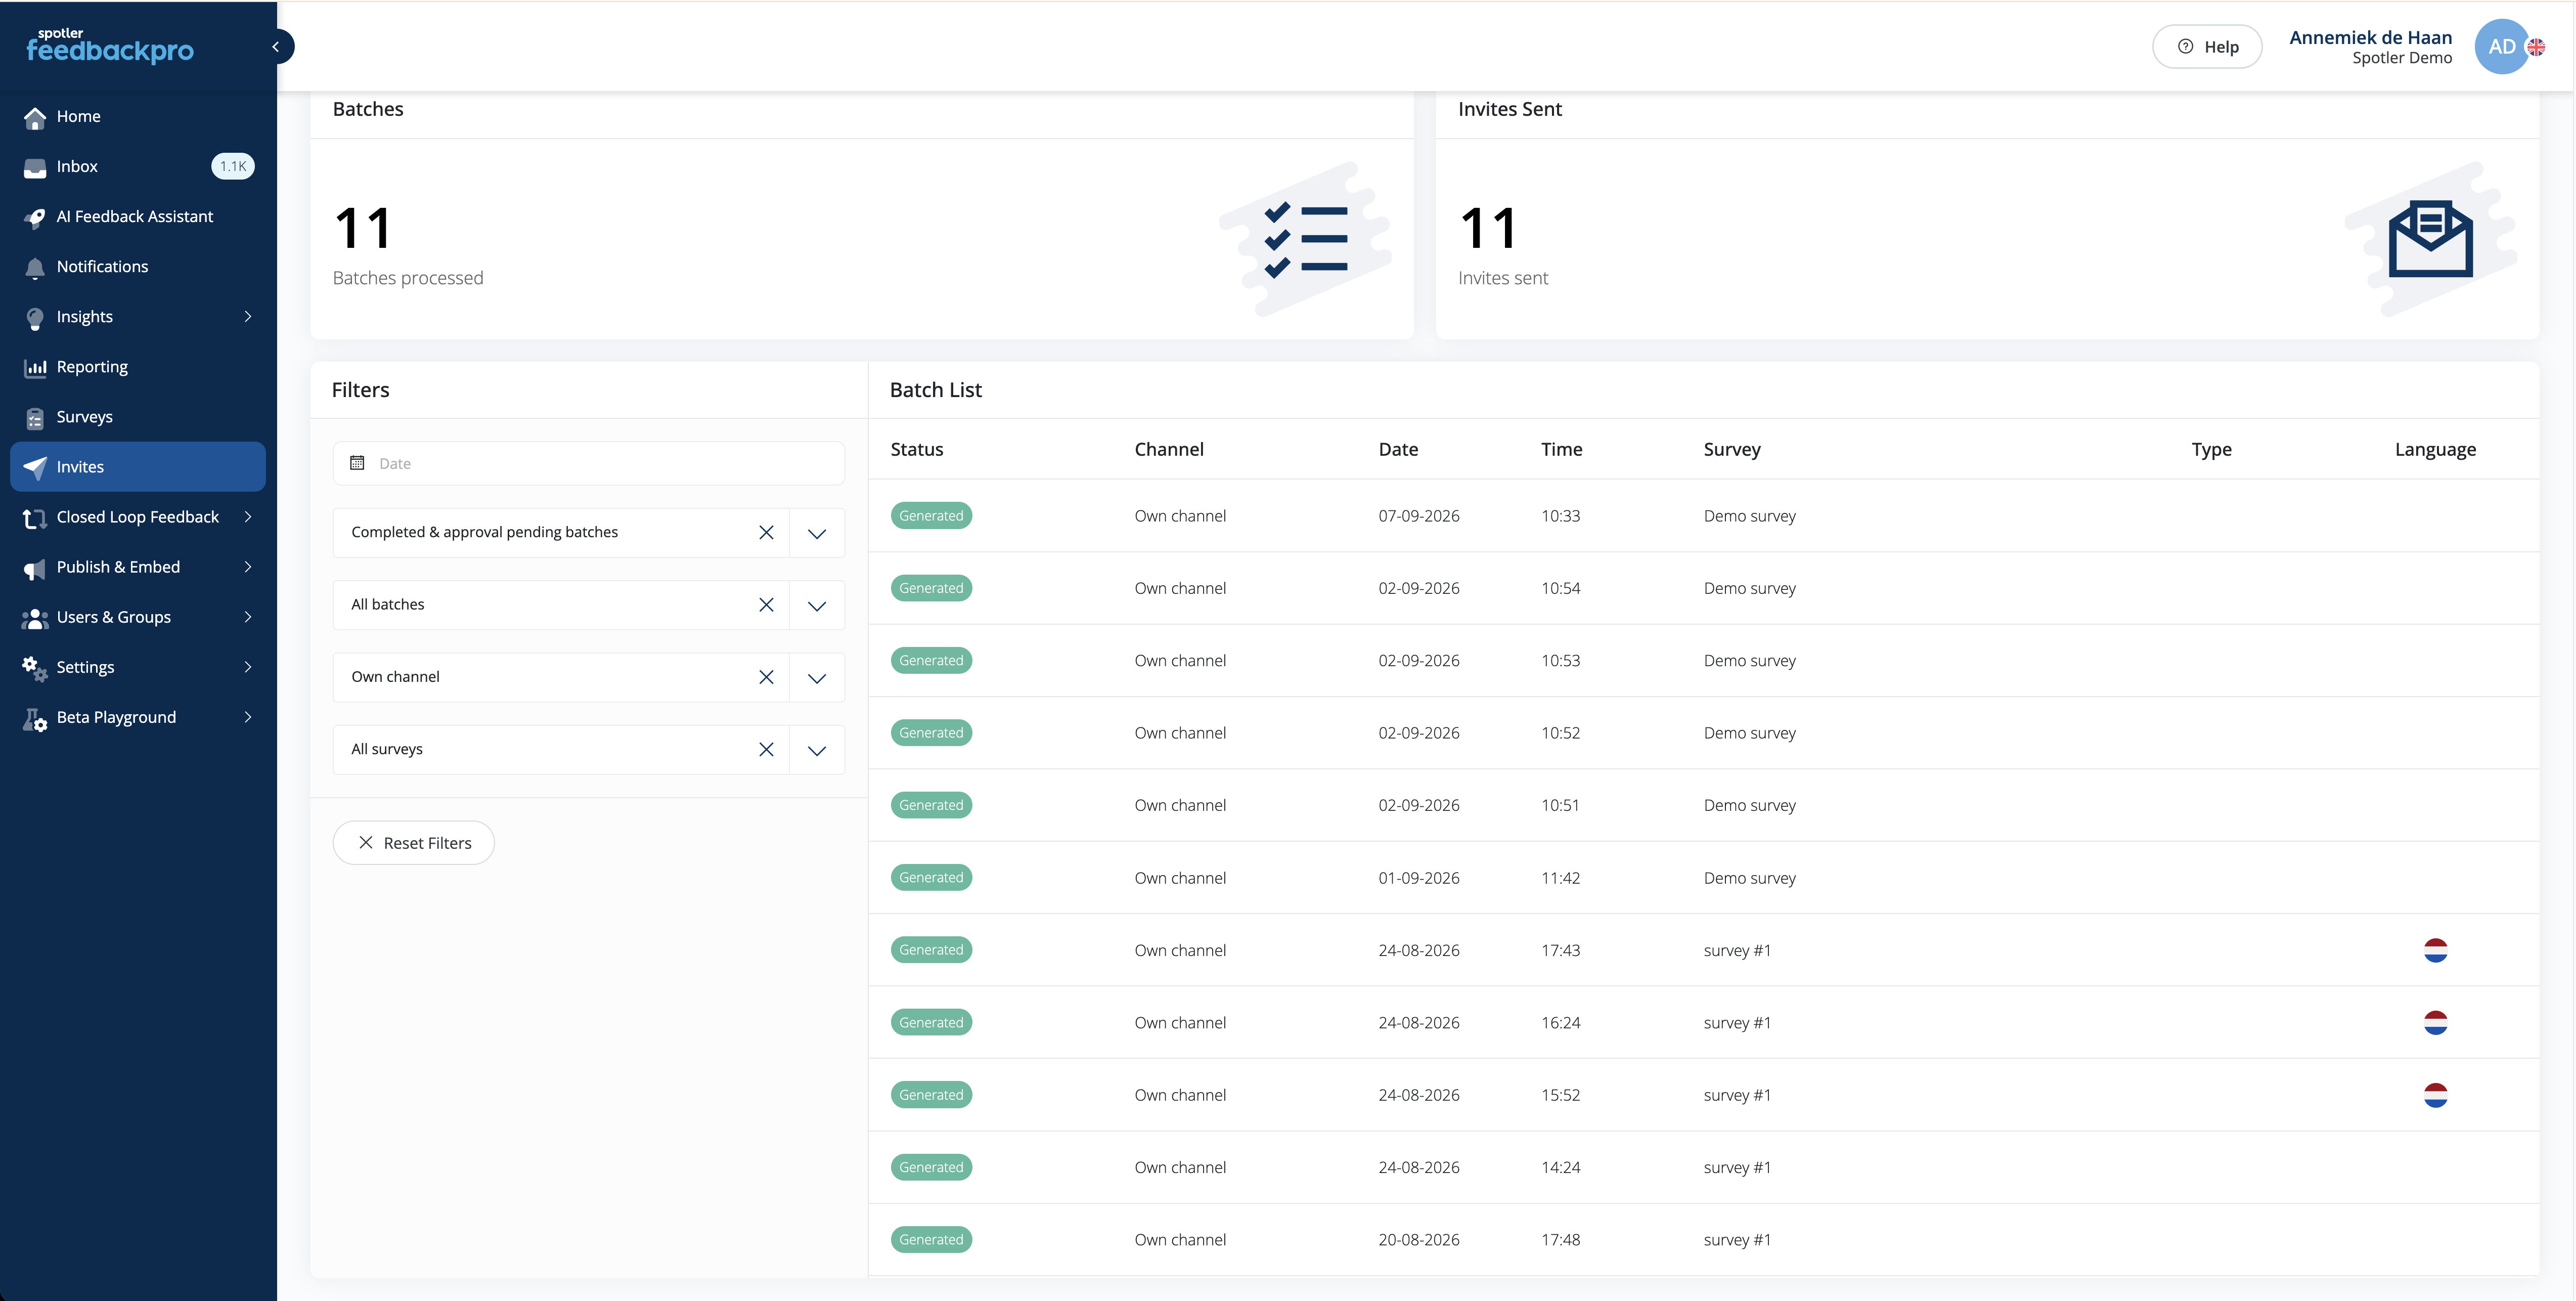Click the Beta Playground flask icon
Screen dimensions: 2576x1301
pyautogui.click(x=35, y=719)
